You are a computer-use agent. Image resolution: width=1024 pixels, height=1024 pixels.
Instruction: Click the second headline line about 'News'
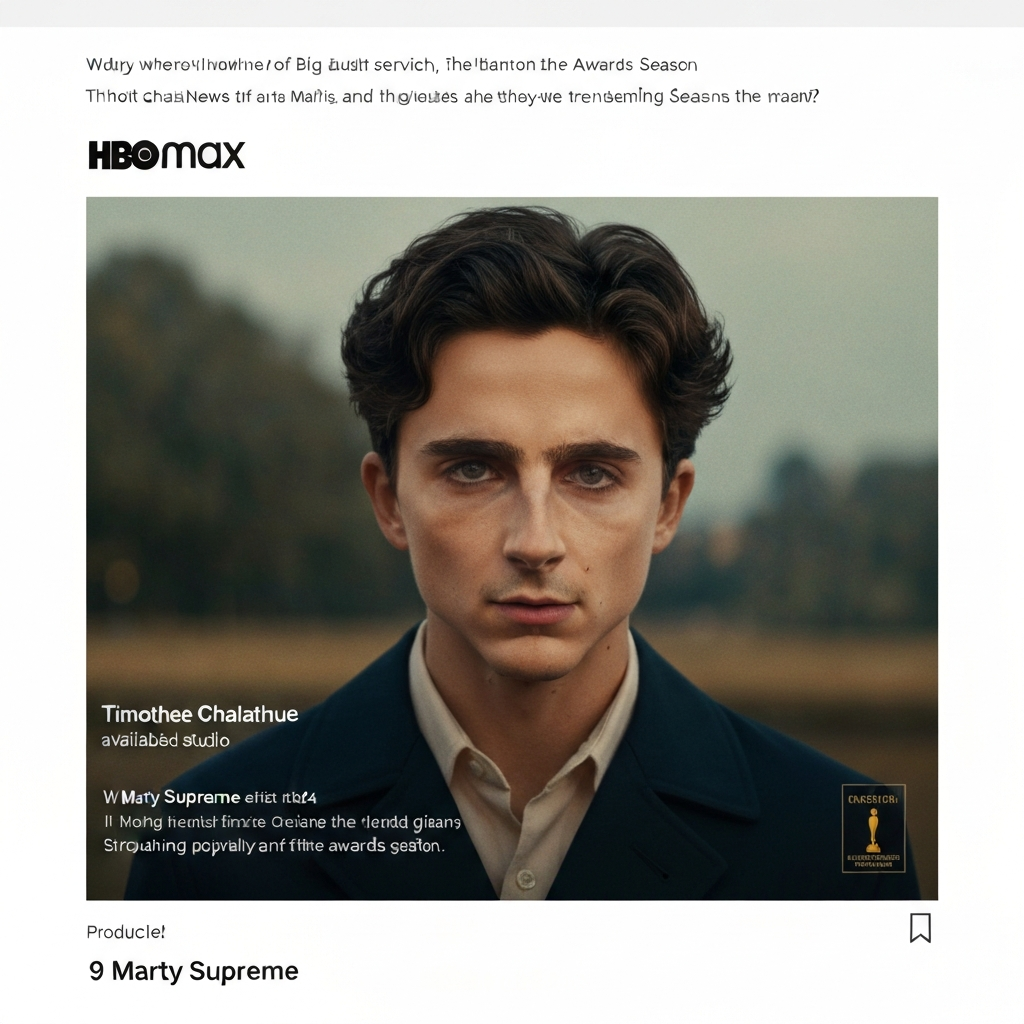(452, 97)
